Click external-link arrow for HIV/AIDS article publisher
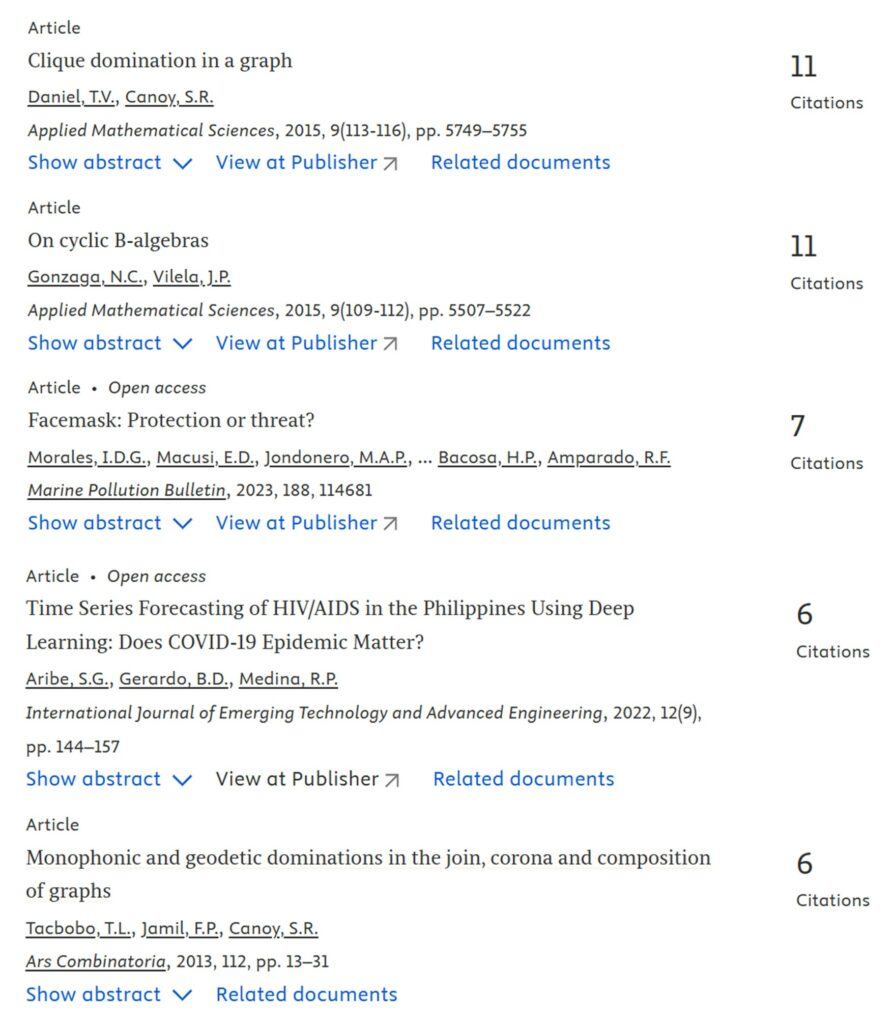Image resolution: width=894 pixels, height=1024 pixels. click(x=392, y=780)
